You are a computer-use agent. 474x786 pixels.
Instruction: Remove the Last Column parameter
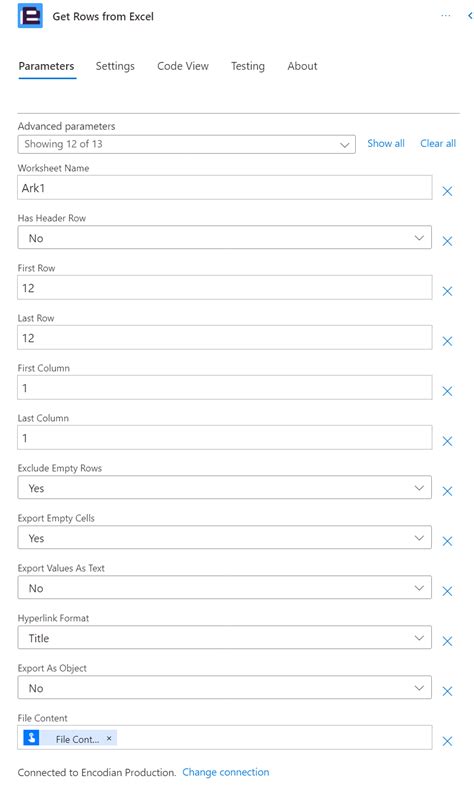(x=447, y=441)
